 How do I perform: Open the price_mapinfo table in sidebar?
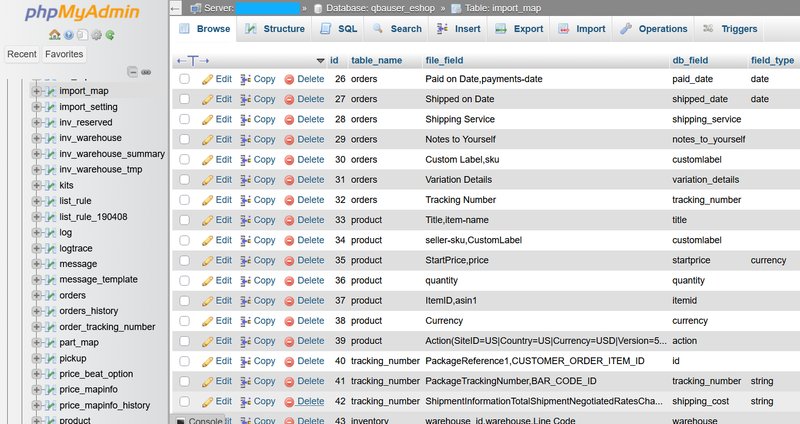pos(88,389)
